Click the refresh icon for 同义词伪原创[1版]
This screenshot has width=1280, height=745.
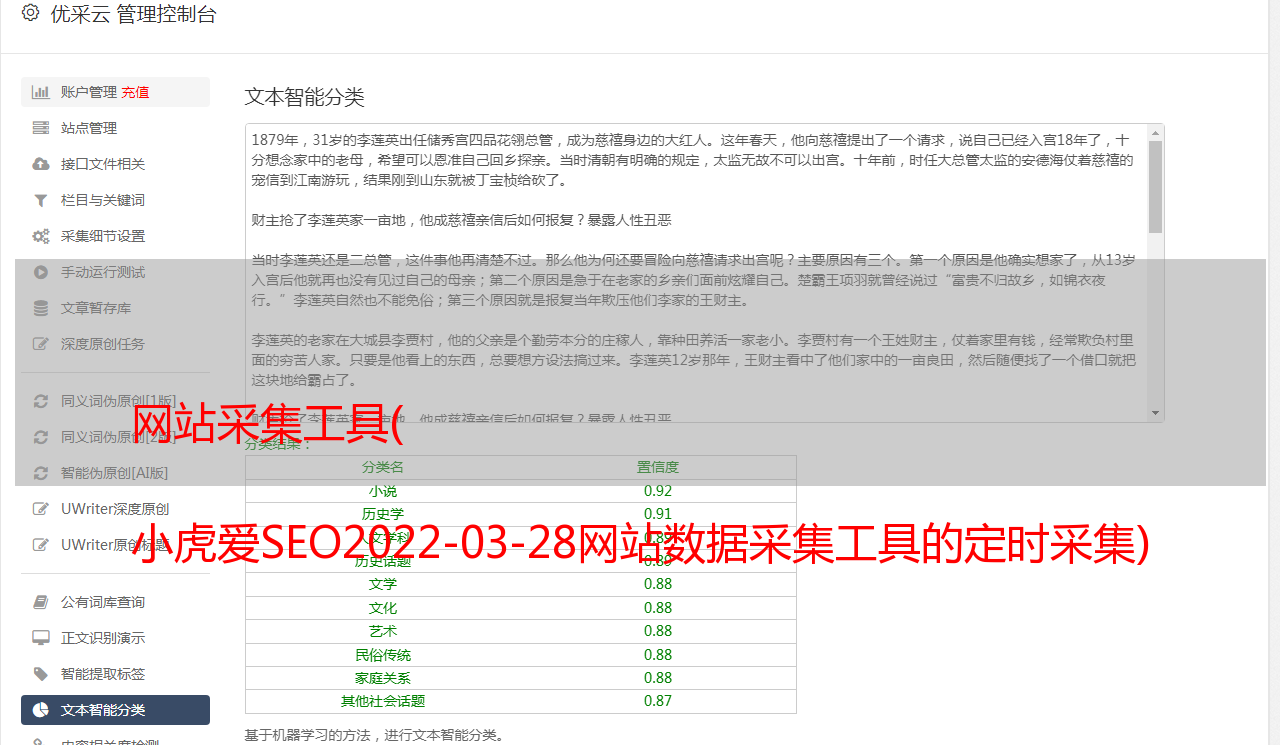click(x=41, y=401)
